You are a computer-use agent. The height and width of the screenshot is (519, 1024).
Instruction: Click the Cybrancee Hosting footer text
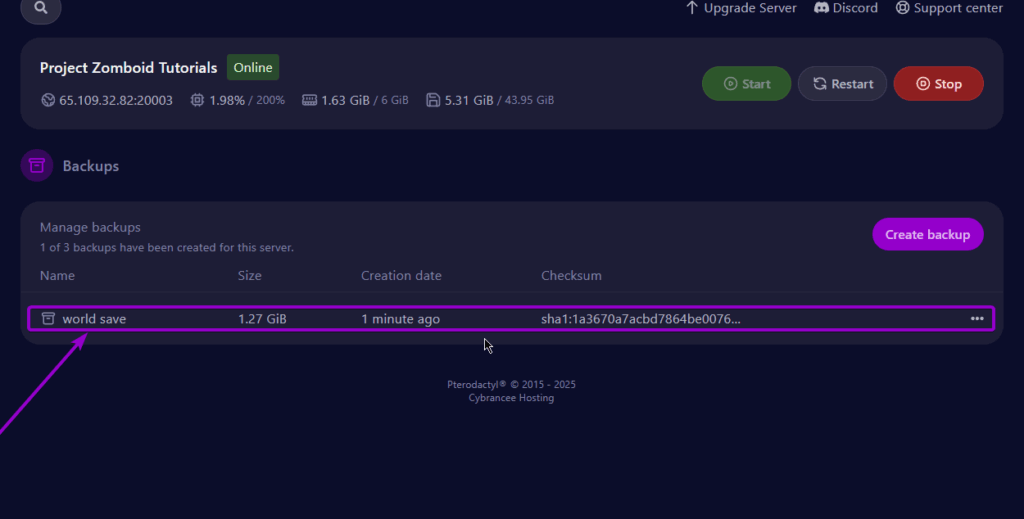tap(511, 398)
